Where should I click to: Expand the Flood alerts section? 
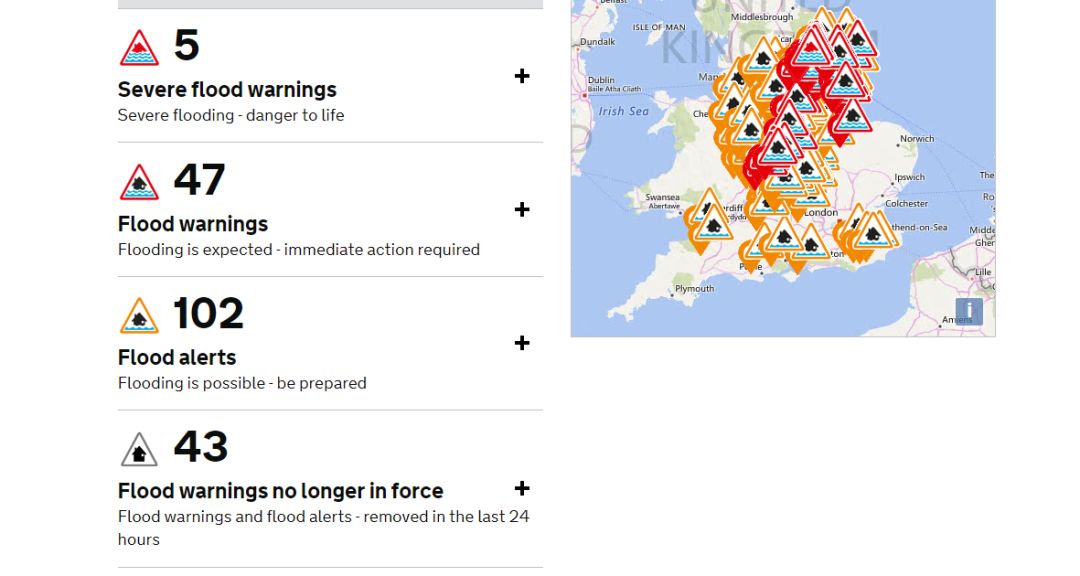point(522,343)
